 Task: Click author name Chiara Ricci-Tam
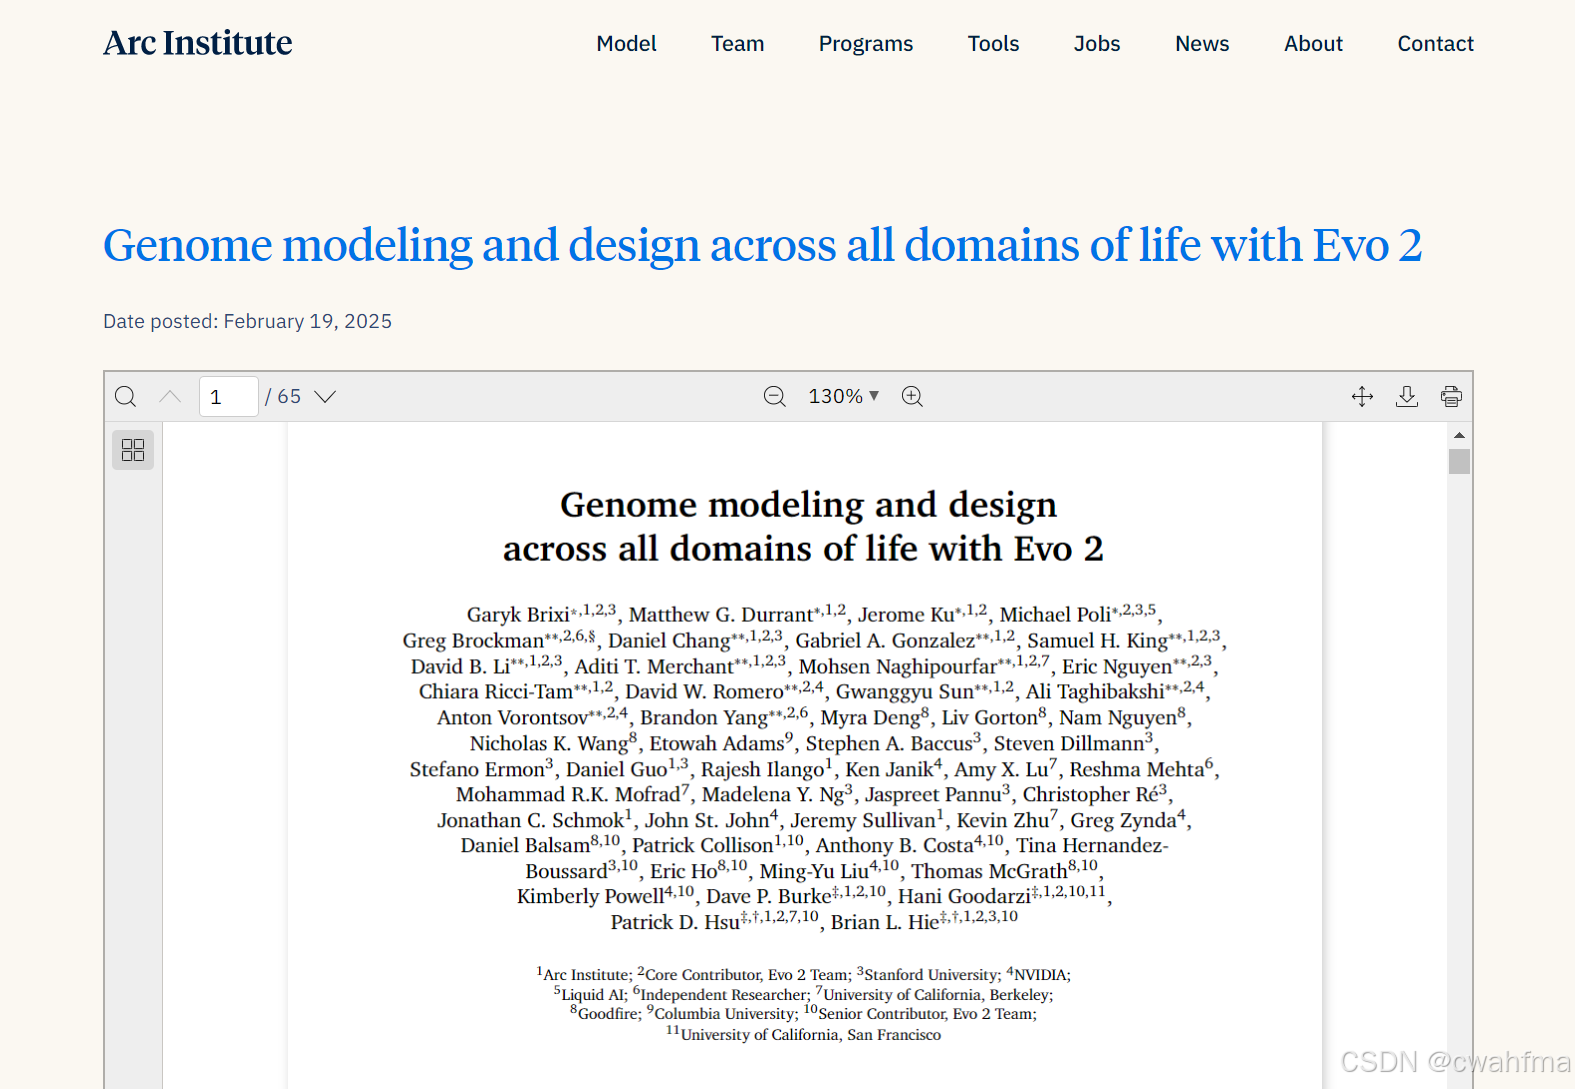click(x=496, y=692)
